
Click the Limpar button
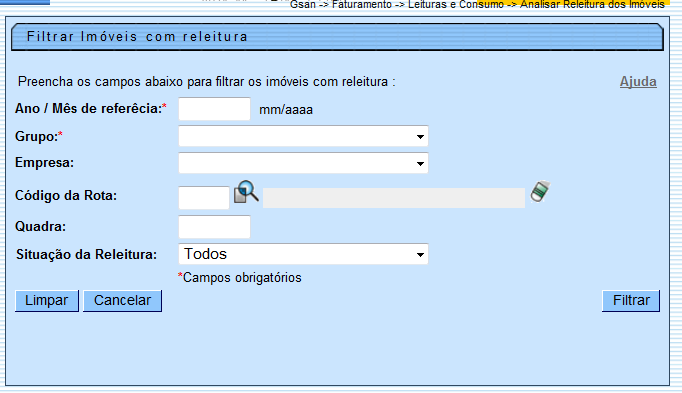(x=47, y=300)
